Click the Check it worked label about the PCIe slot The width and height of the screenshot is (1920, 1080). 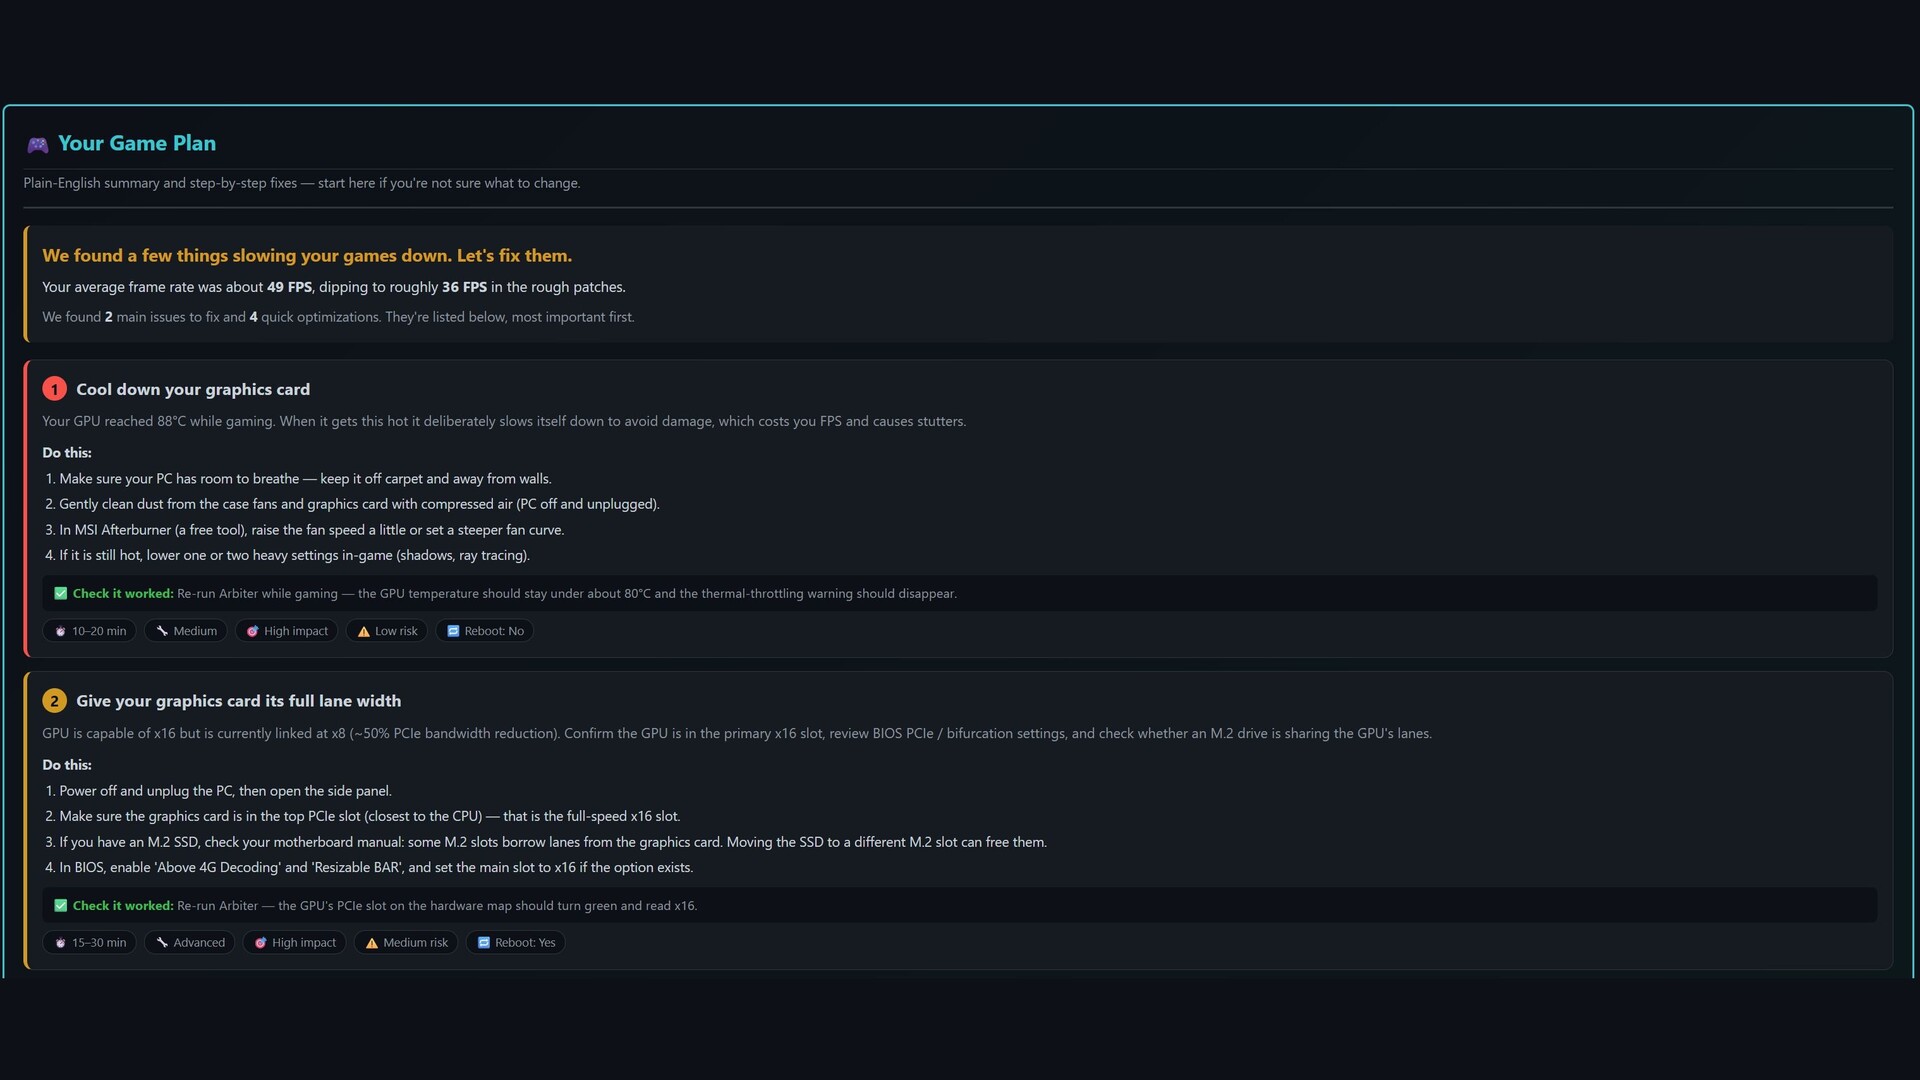coord(123,905)
